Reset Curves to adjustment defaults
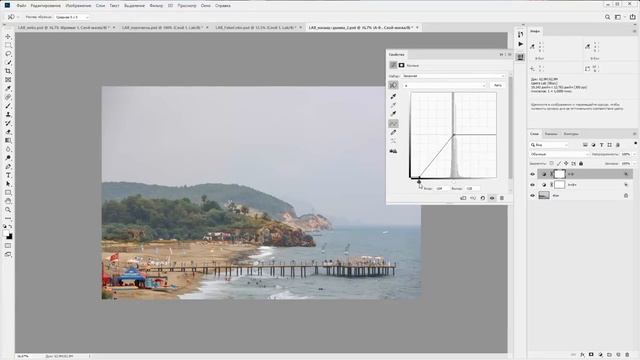The image size is (640, 360). click(x=482, y=198)
